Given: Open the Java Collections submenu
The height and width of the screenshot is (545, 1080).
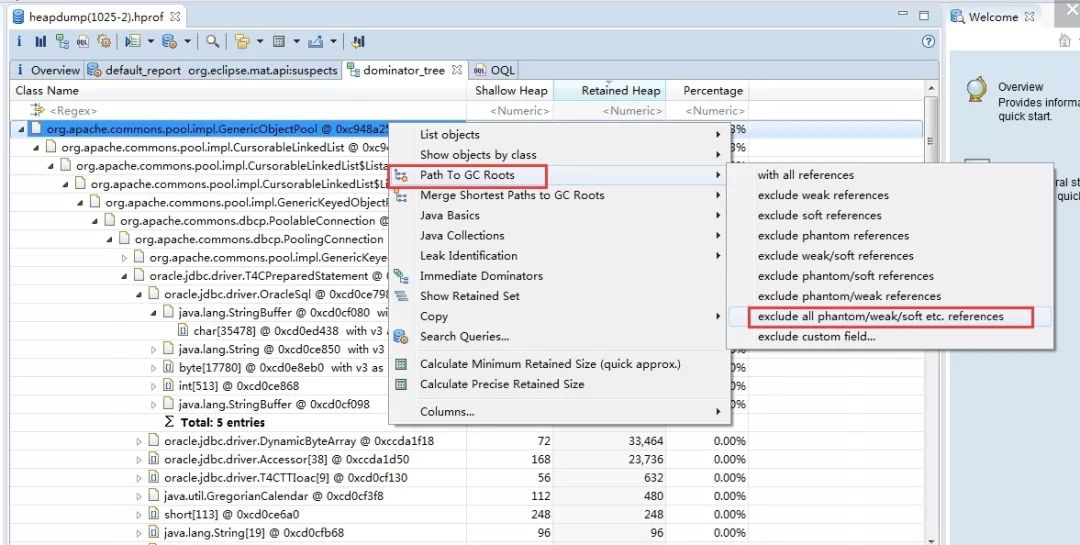Looking at the screenshot, I should point(559,236).
